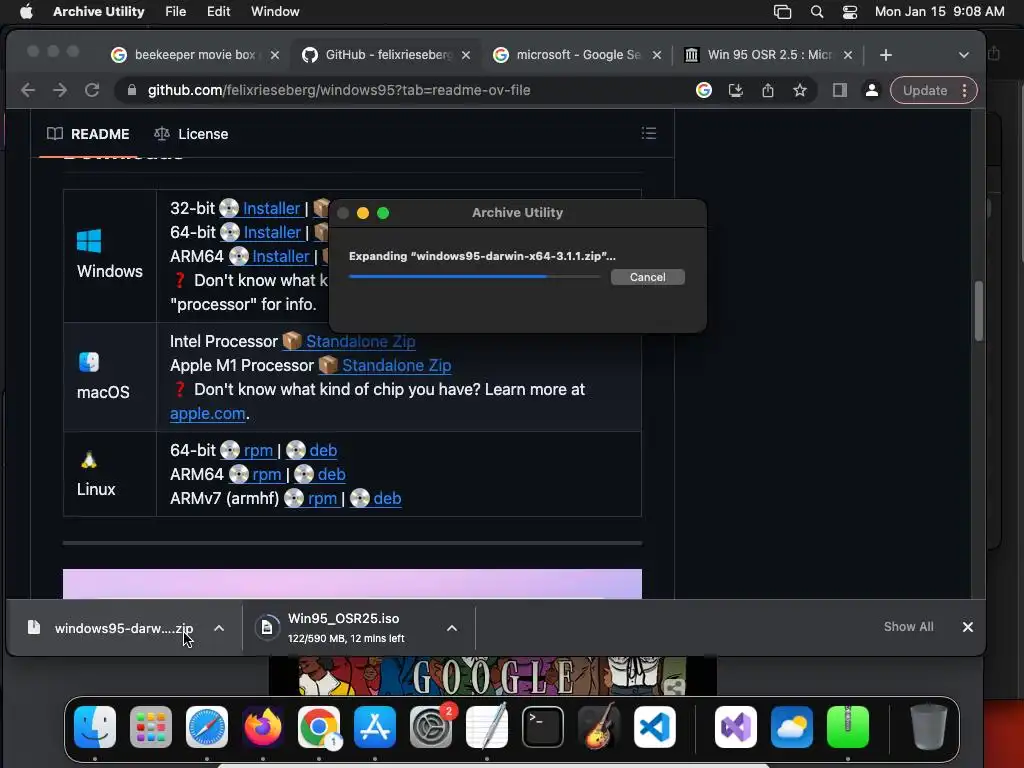Open Terminal from the Dock
The width and height of the screenshot is (1024, 768).
pos(543,727)
